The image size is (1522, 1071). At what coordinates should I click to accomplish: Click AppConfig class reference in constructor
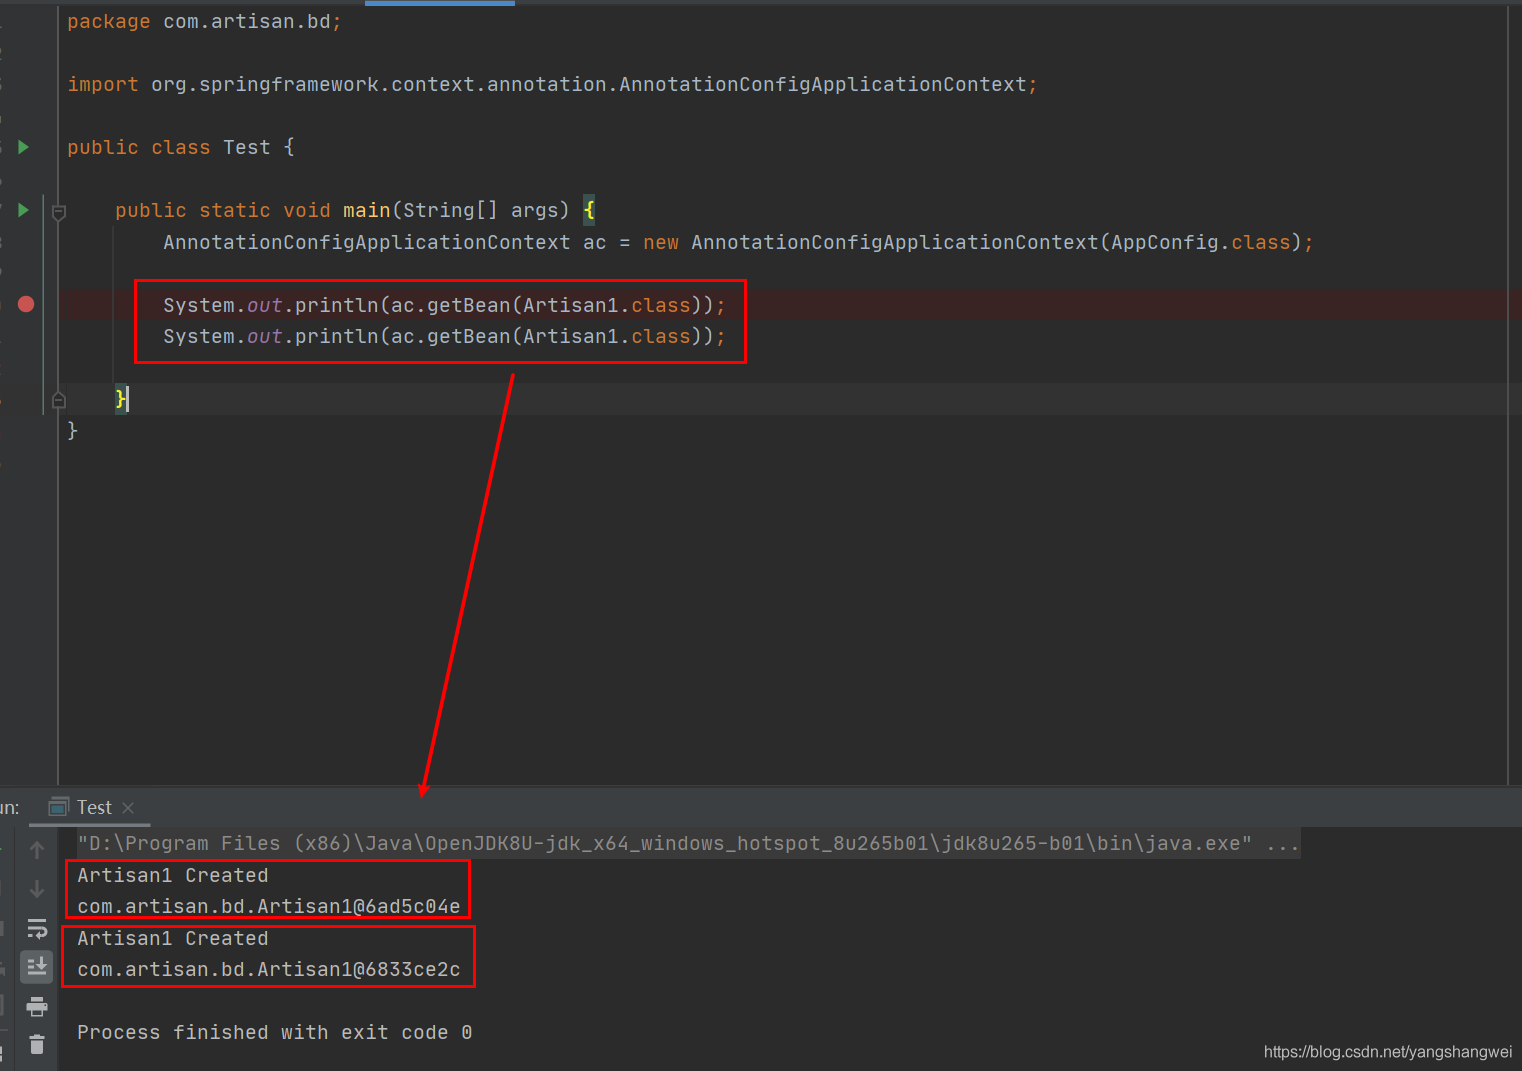pyautogui.click(x=1164, y=242)
